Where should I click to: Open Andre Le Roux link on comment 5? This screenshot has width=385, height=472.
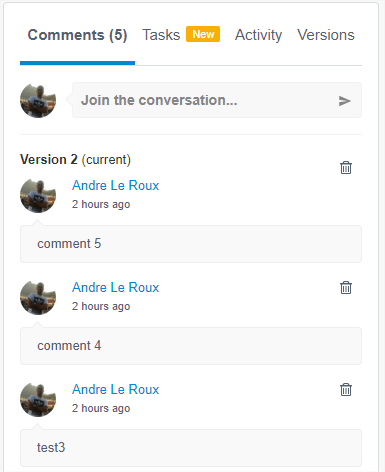115,186
